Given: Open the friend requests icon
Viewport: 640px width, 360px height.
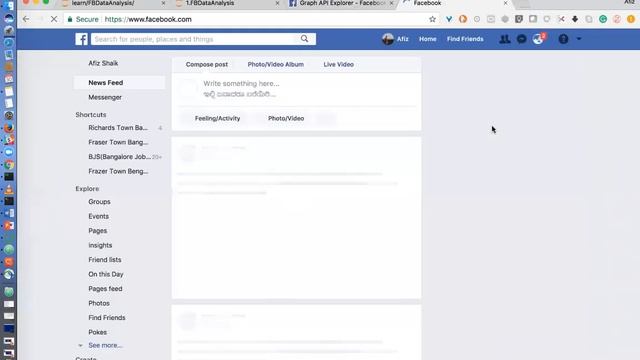Looking at the screenshot, I should [504, 39].
